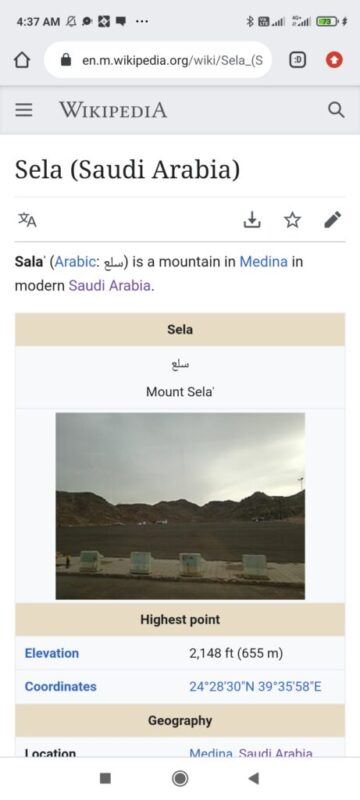The width and height of the screenshot is (360, 800).
Task: Download the article with download icon
Action: pos(252,220)
